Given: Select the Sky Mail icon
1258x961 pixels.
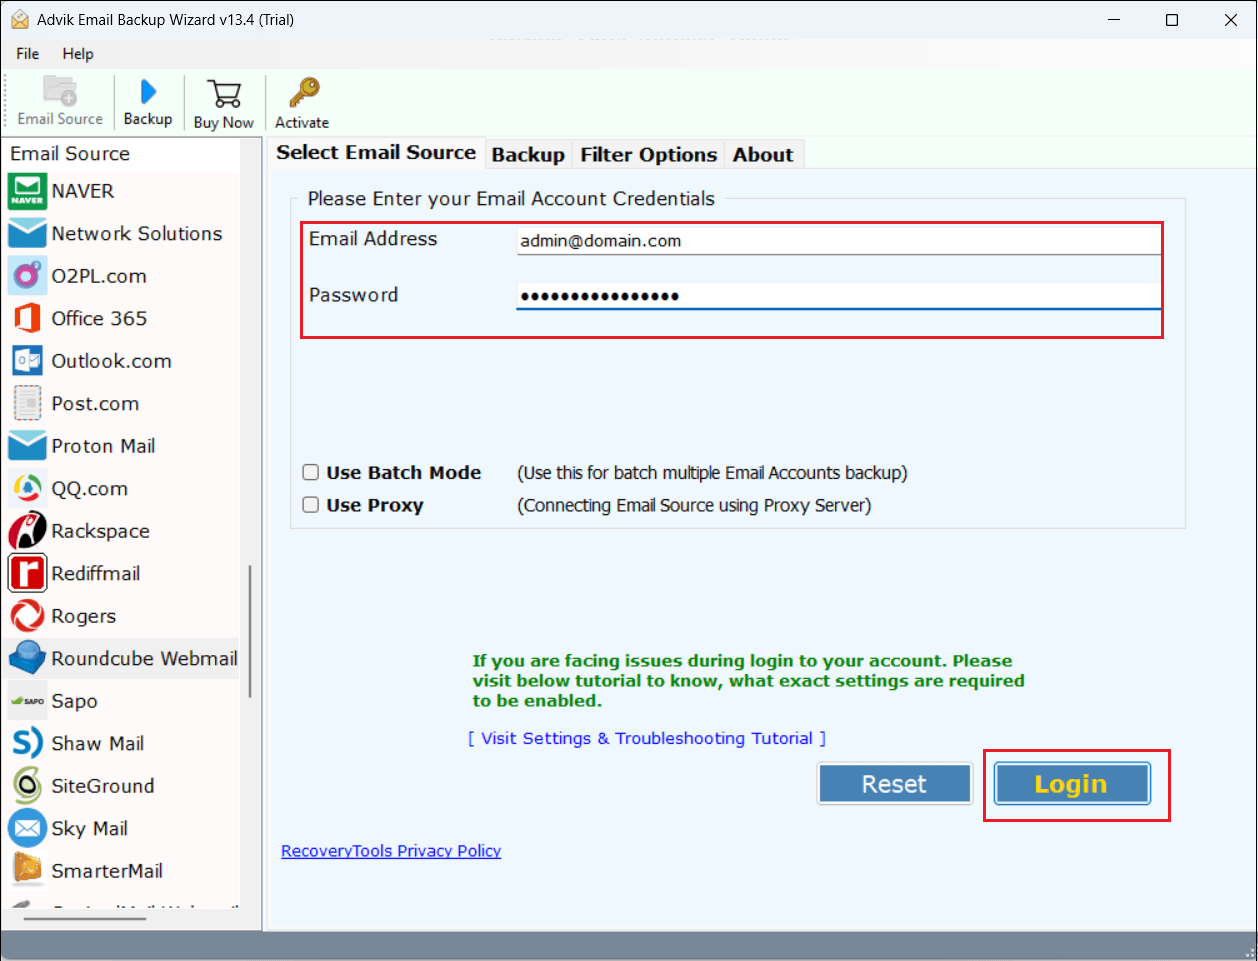Looking at the screenshot, I should (x=27, y=828).
